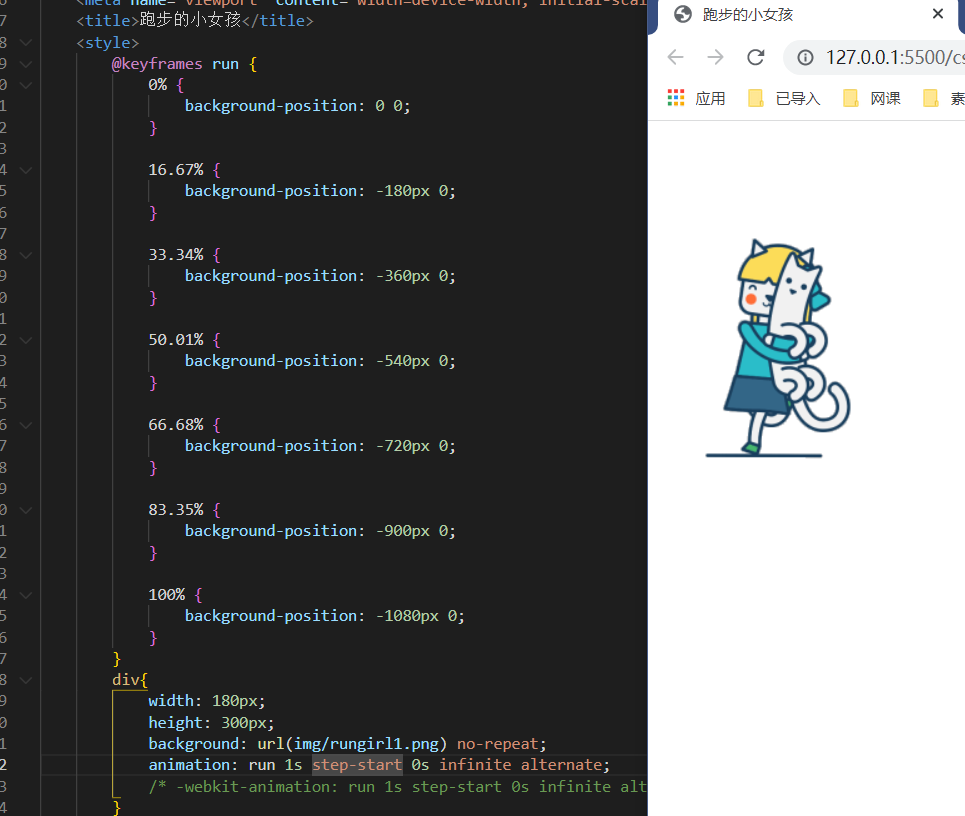Collapse the style tag fold arrow
965x816 pixels.
coord(26,42)
